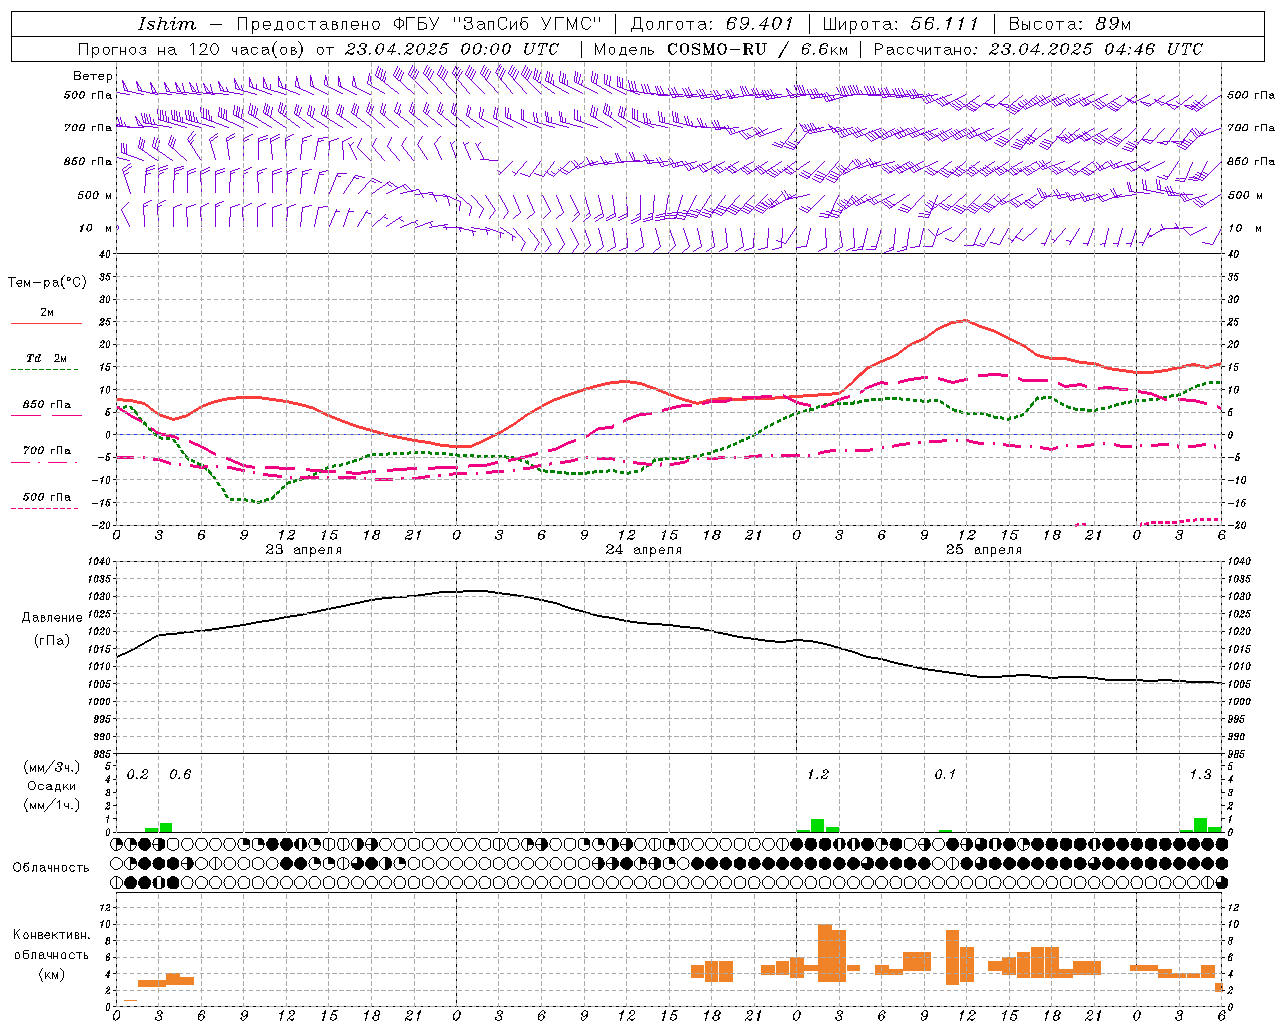Click the "25 апреля" date label
The image size is (1280, 1024).
click(x=983, y=550)
